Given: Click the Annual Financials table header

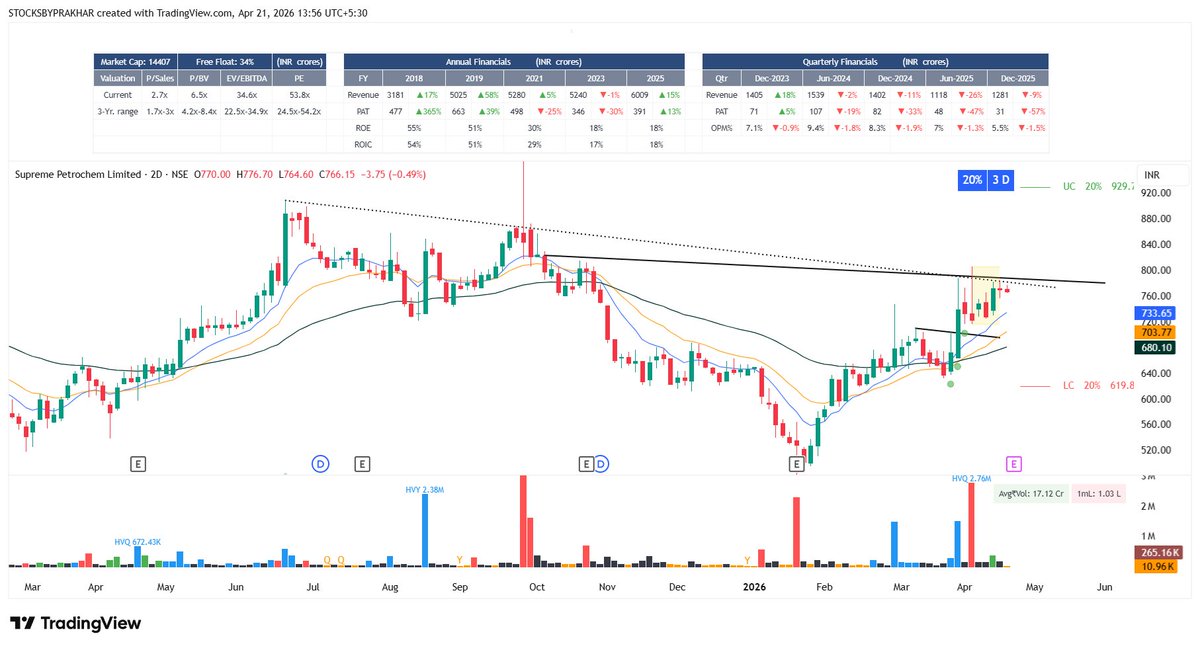Looking at the screenshot, I should point(516,61).
